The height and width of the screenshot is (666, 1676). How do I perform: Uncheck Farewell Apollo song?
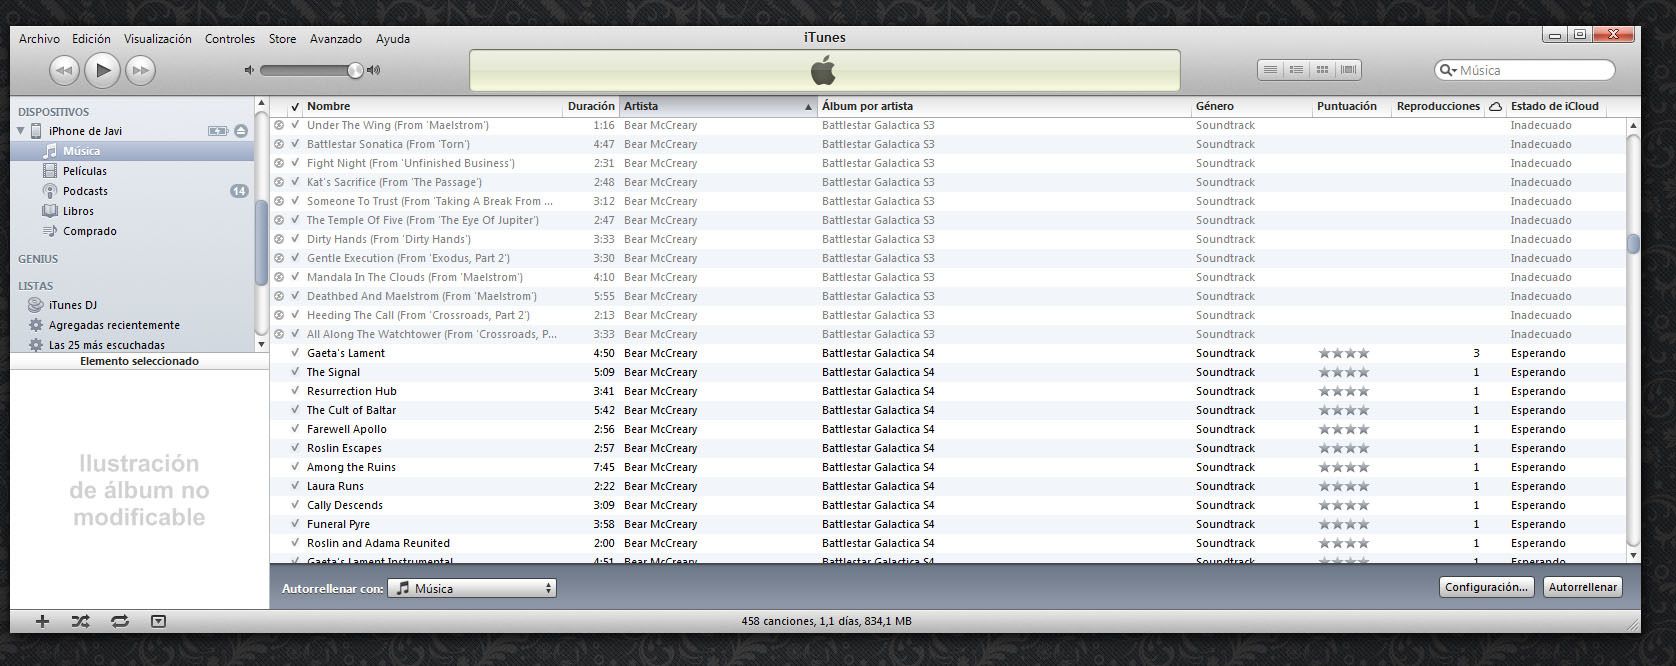(295, 429)
